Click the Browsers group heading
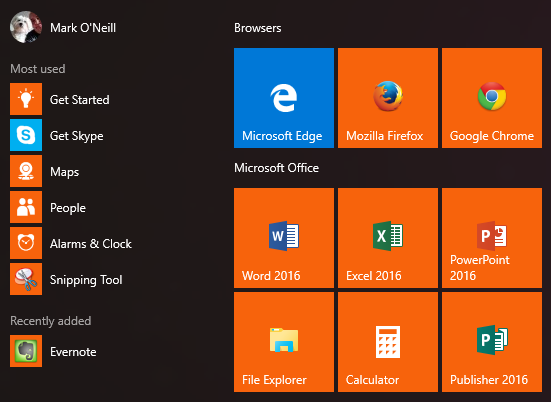 click(258, 28)
